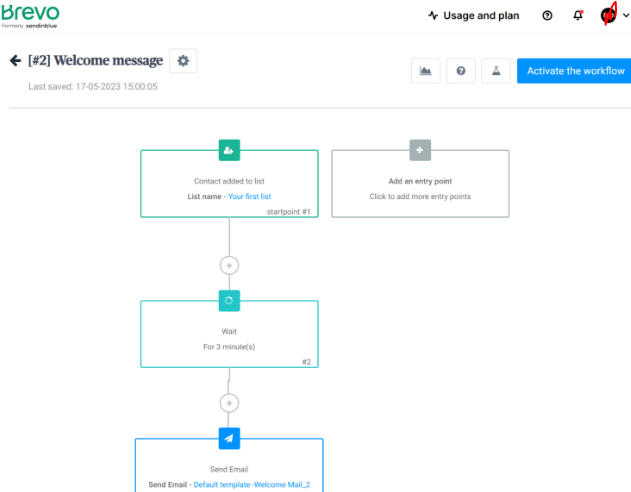Click the Wait step clock icon

(229, 300)
